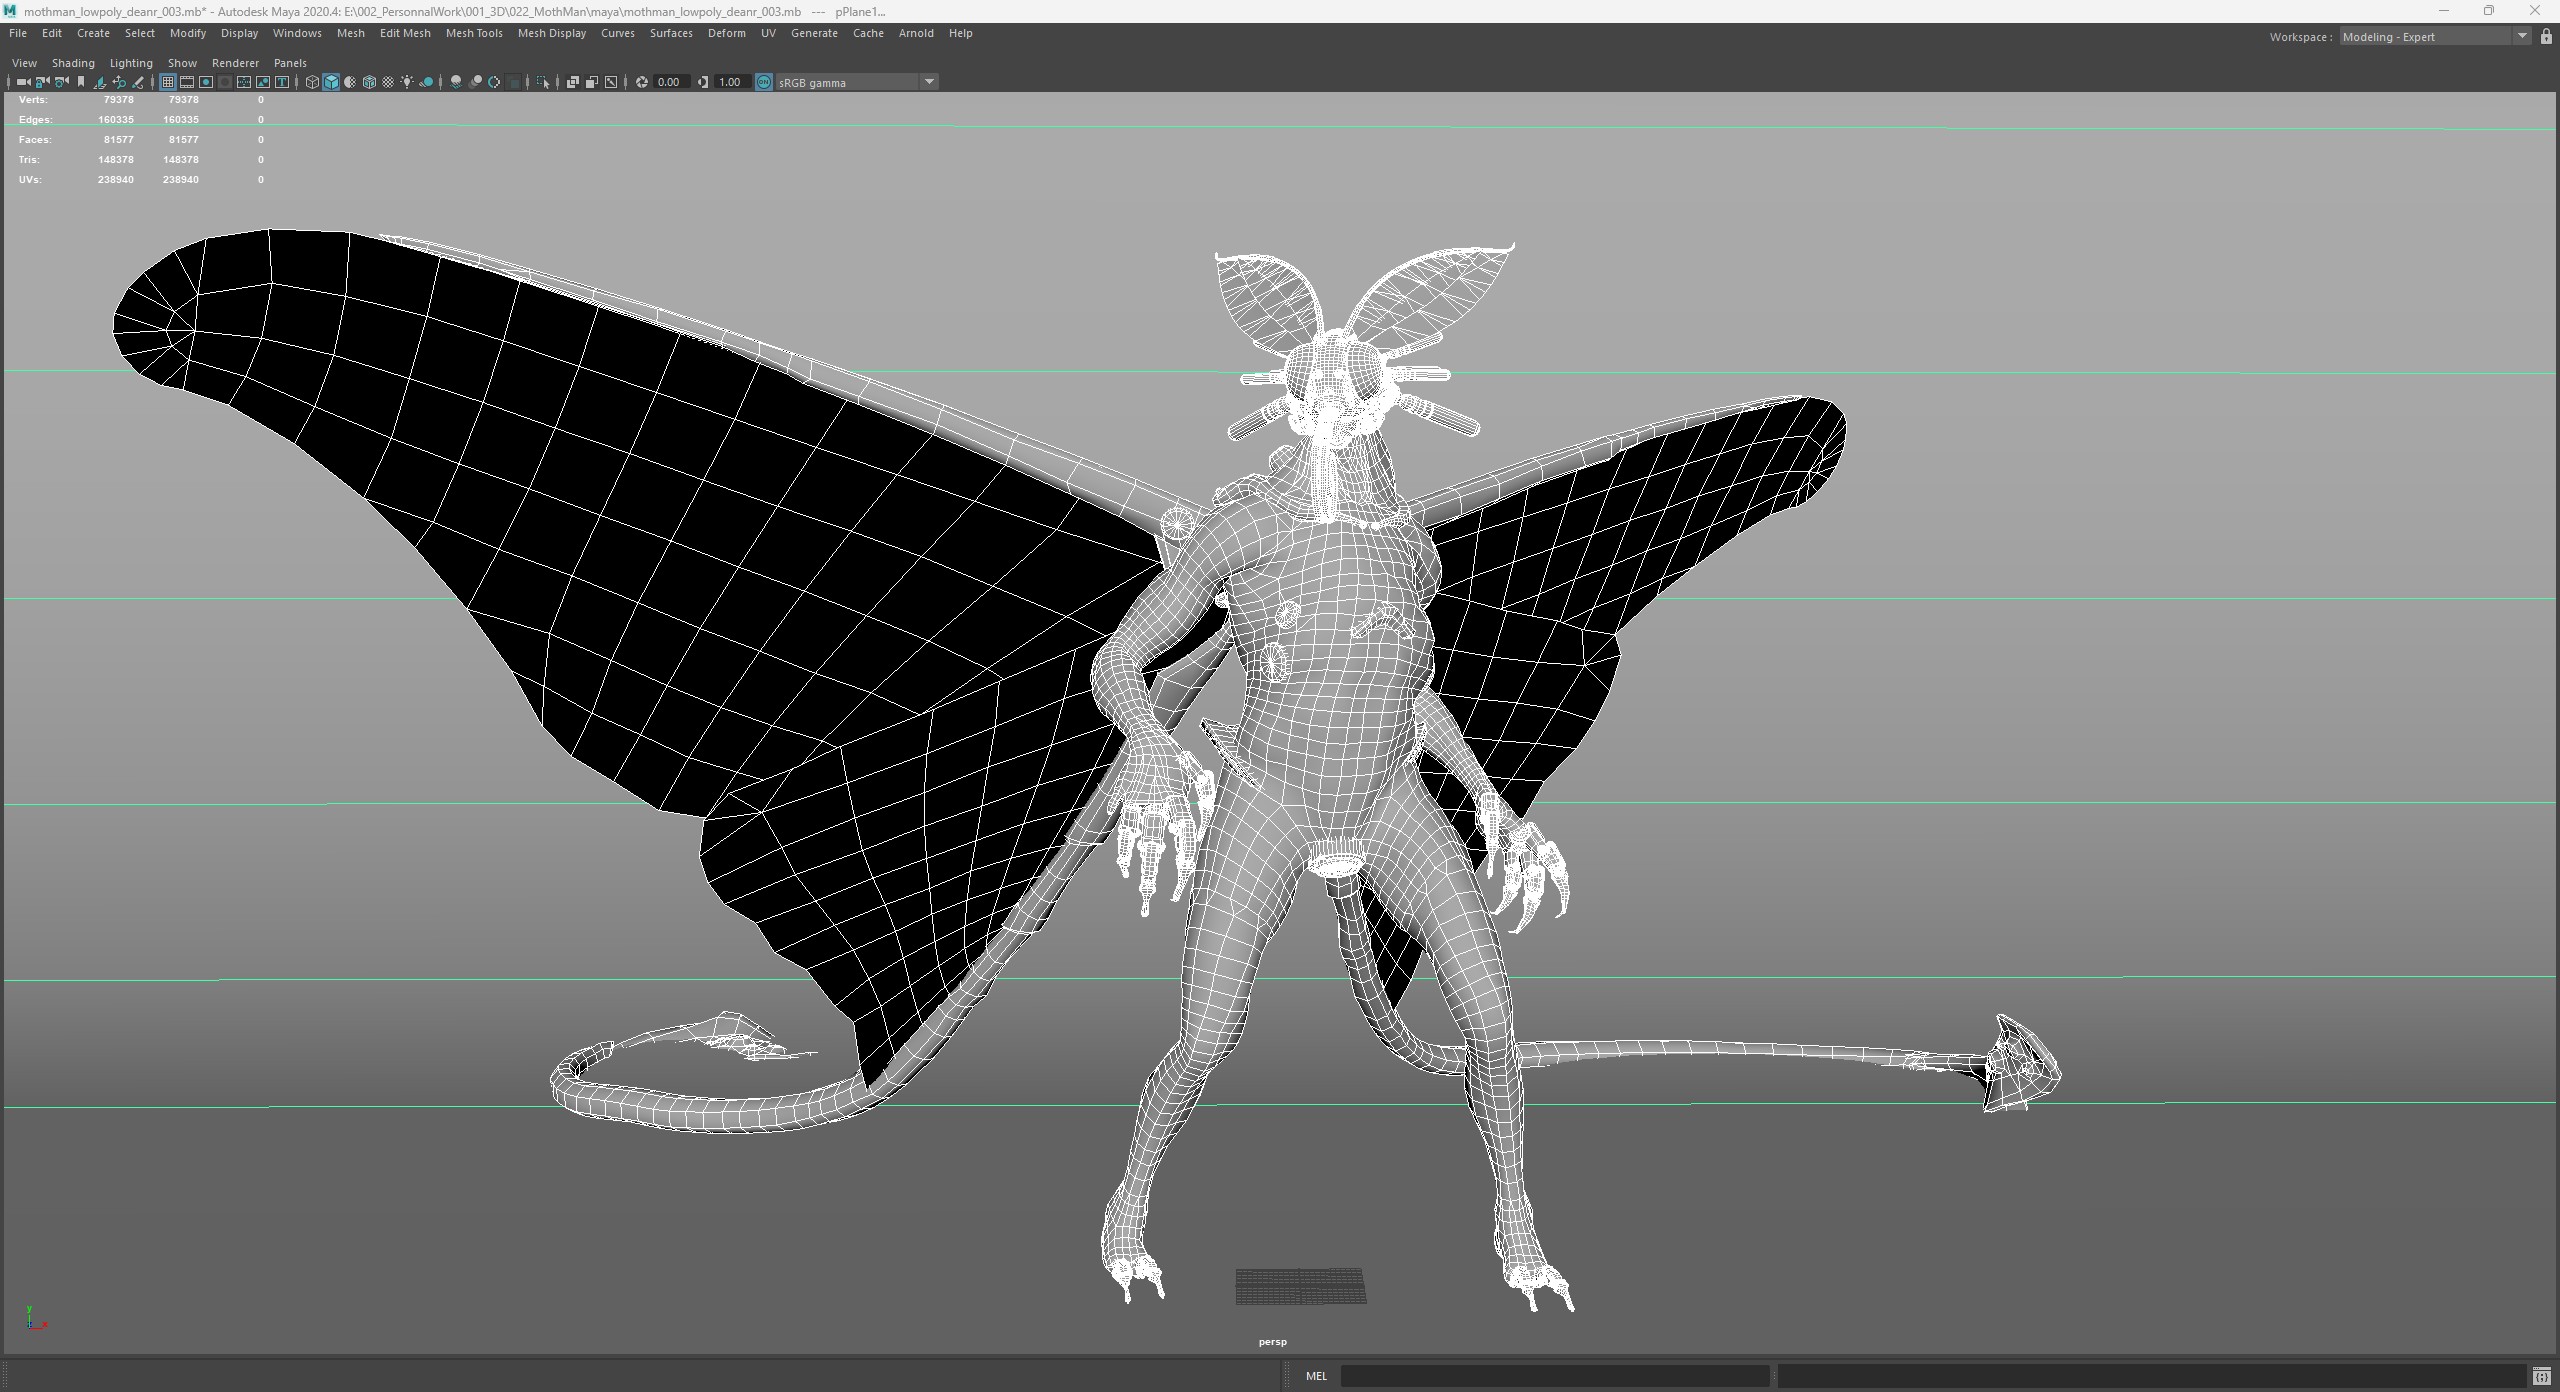Click the MEL command line input field
The image size is (2560, 1392).
point(1555,1376)
